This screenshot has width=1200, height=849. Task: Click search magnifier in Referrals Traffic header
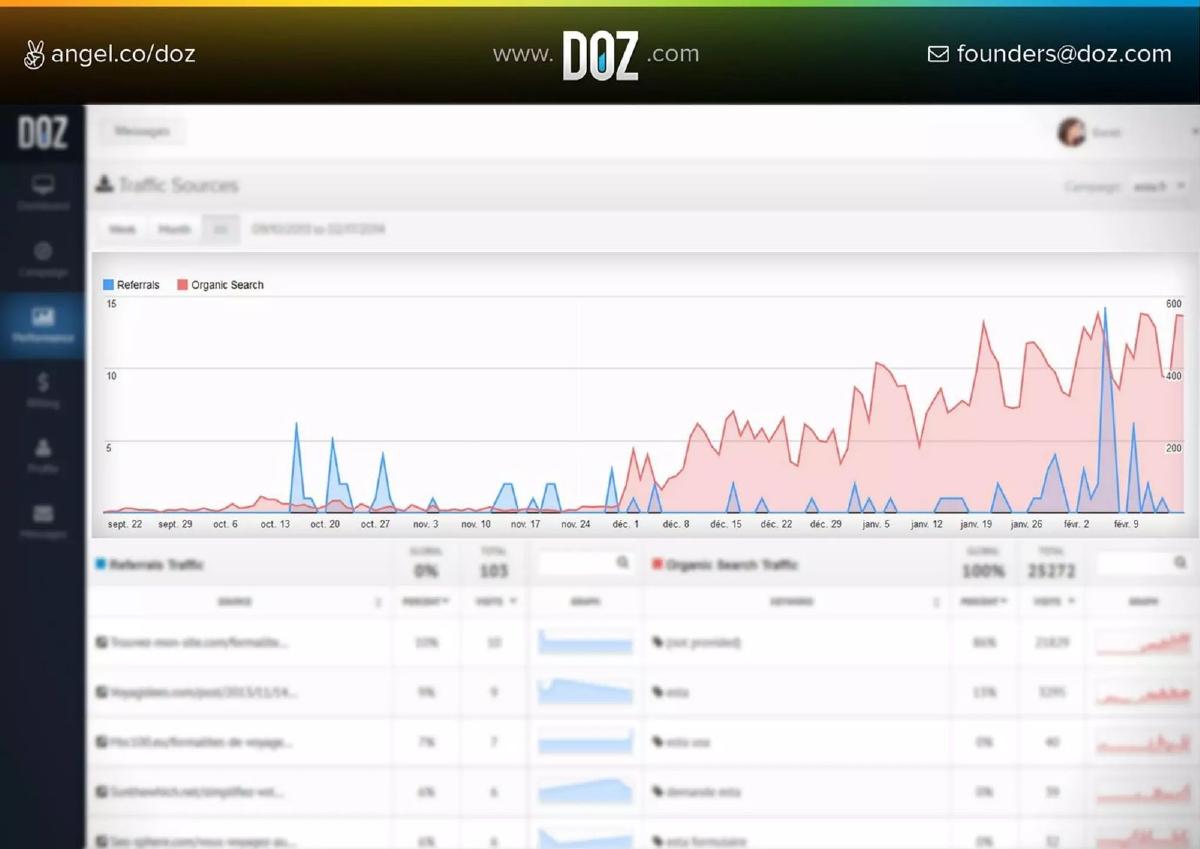pos(623,563)
